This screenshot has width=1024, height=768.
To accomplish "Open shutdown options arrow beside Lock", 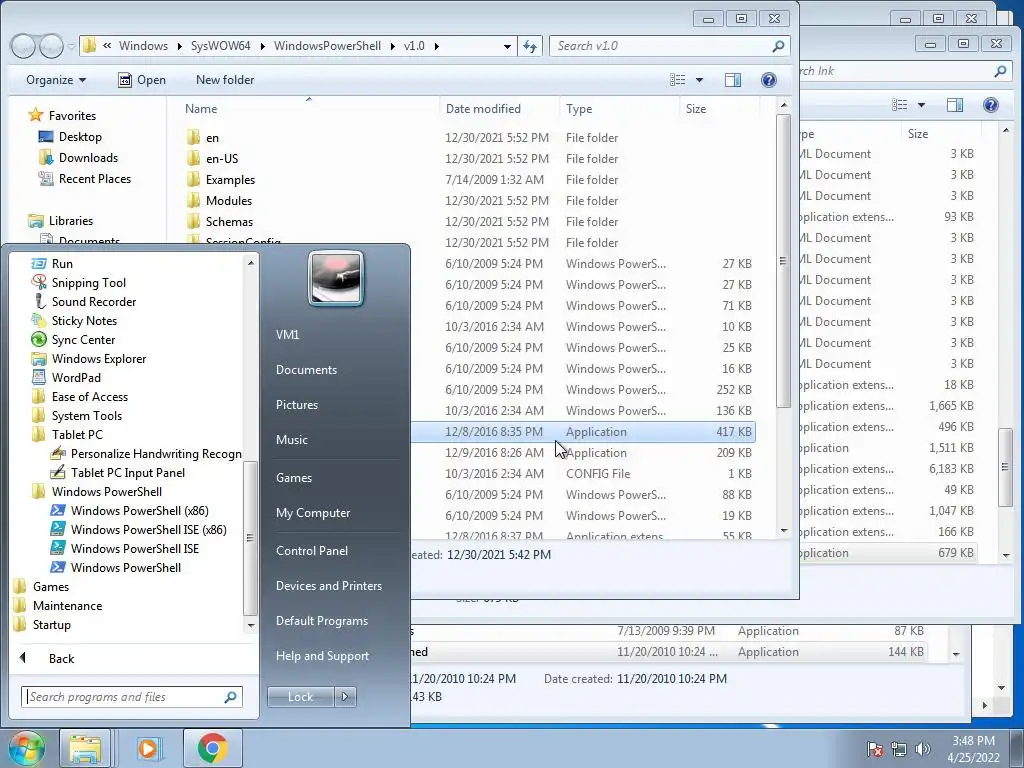I will pyautogui.click(x=345, y=697).
